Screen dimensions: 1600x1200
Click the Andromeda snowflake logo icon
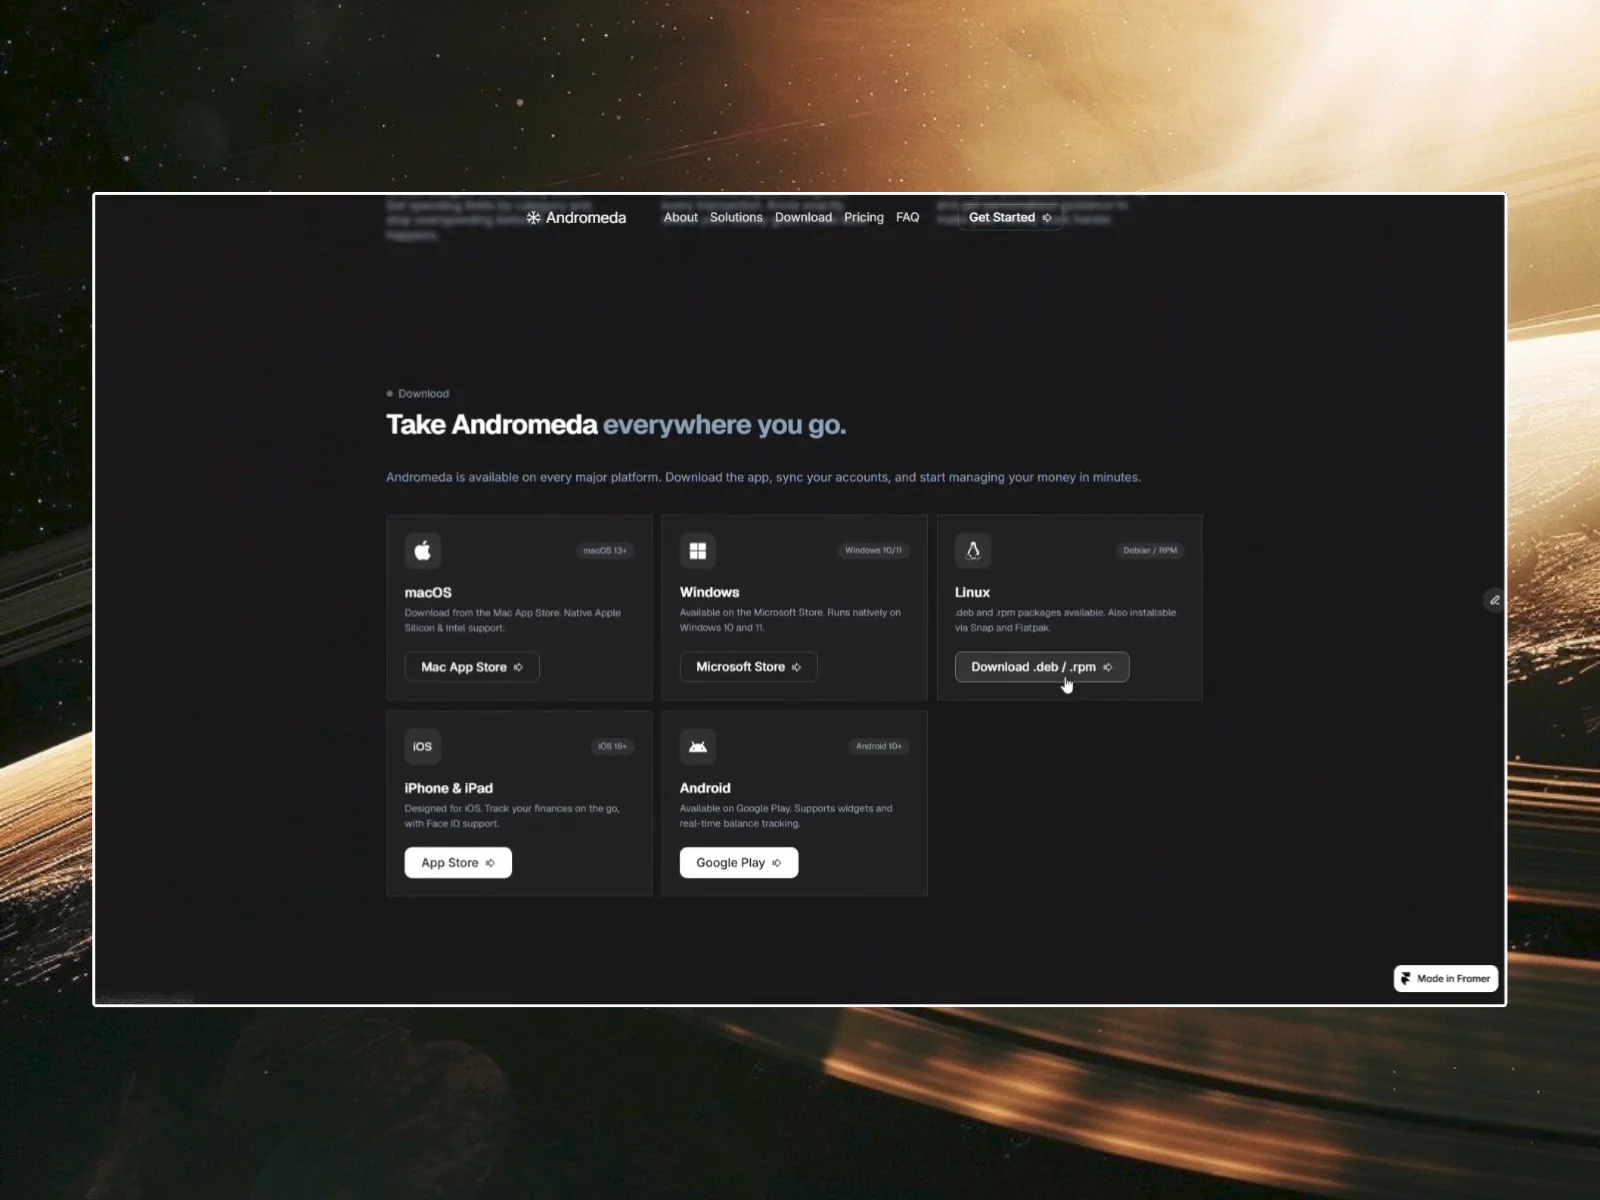tap(533, 218)
